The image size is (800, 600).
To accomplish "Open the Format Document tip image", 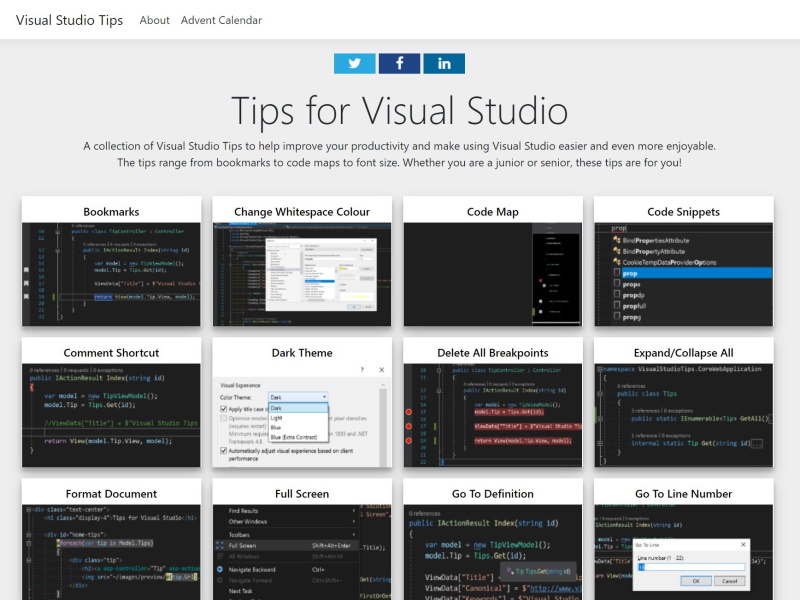I will (111, 552).
